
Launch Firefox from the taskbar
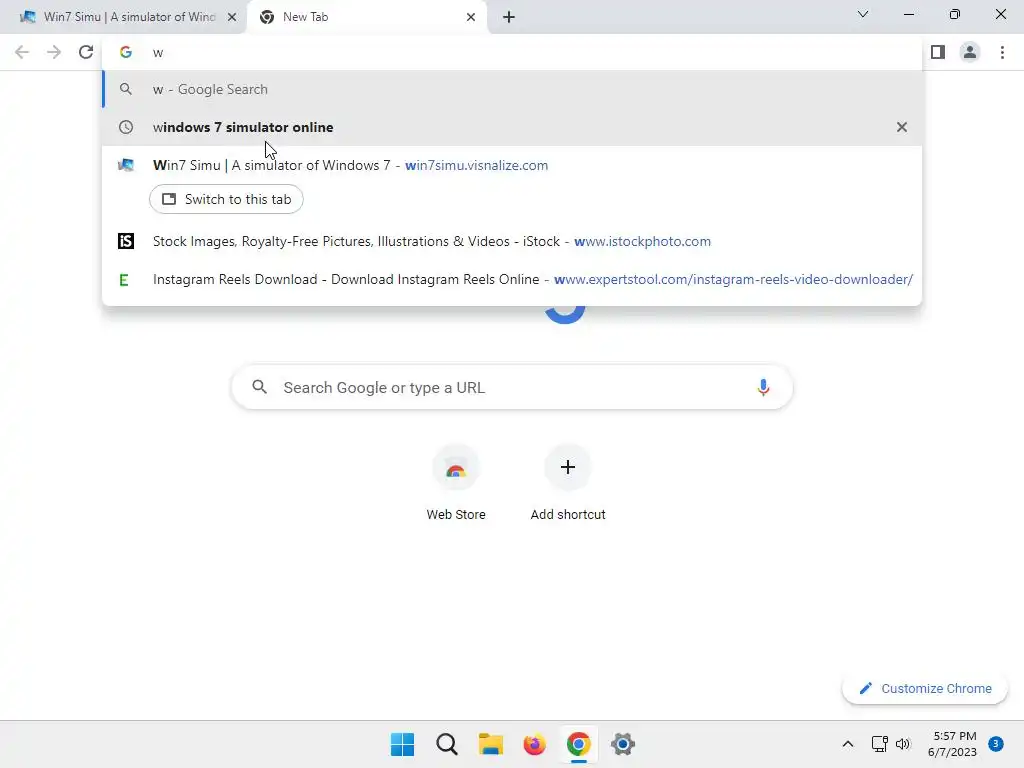(x=534, y=744)
